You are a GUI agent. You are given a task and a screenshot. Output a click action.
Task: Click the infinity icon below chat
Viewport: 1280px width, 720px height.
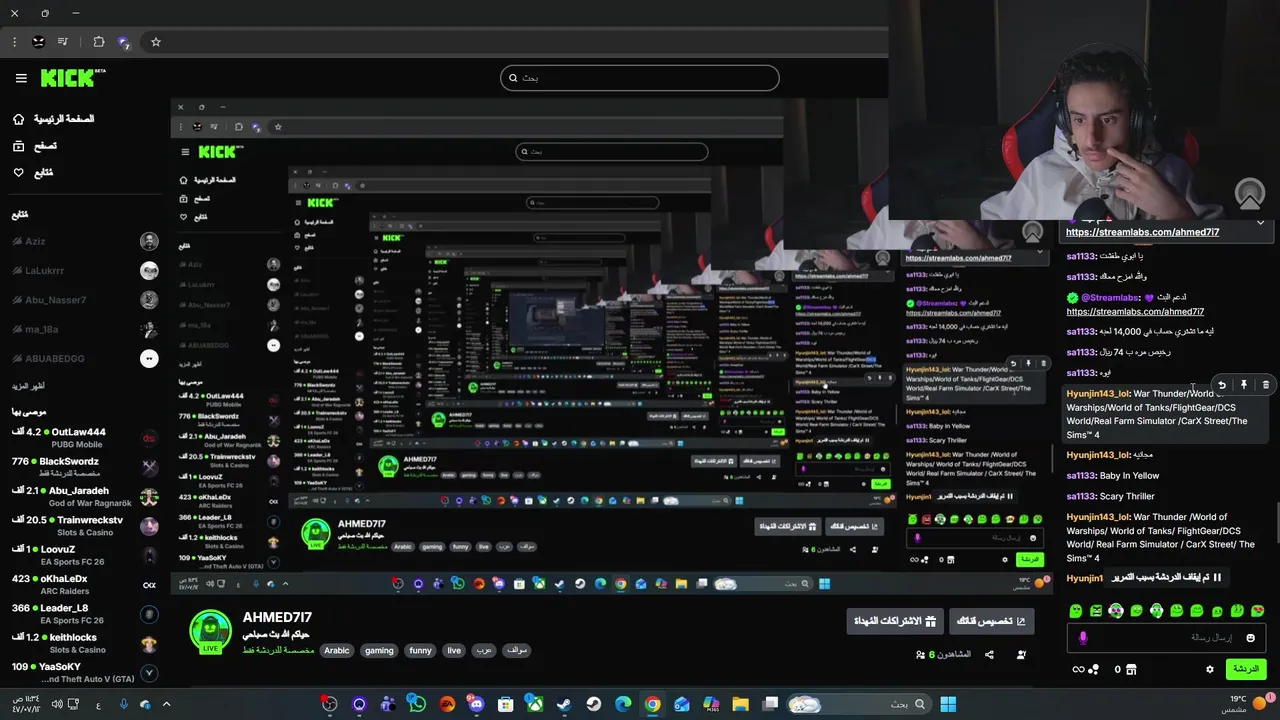pos(1078,669)
